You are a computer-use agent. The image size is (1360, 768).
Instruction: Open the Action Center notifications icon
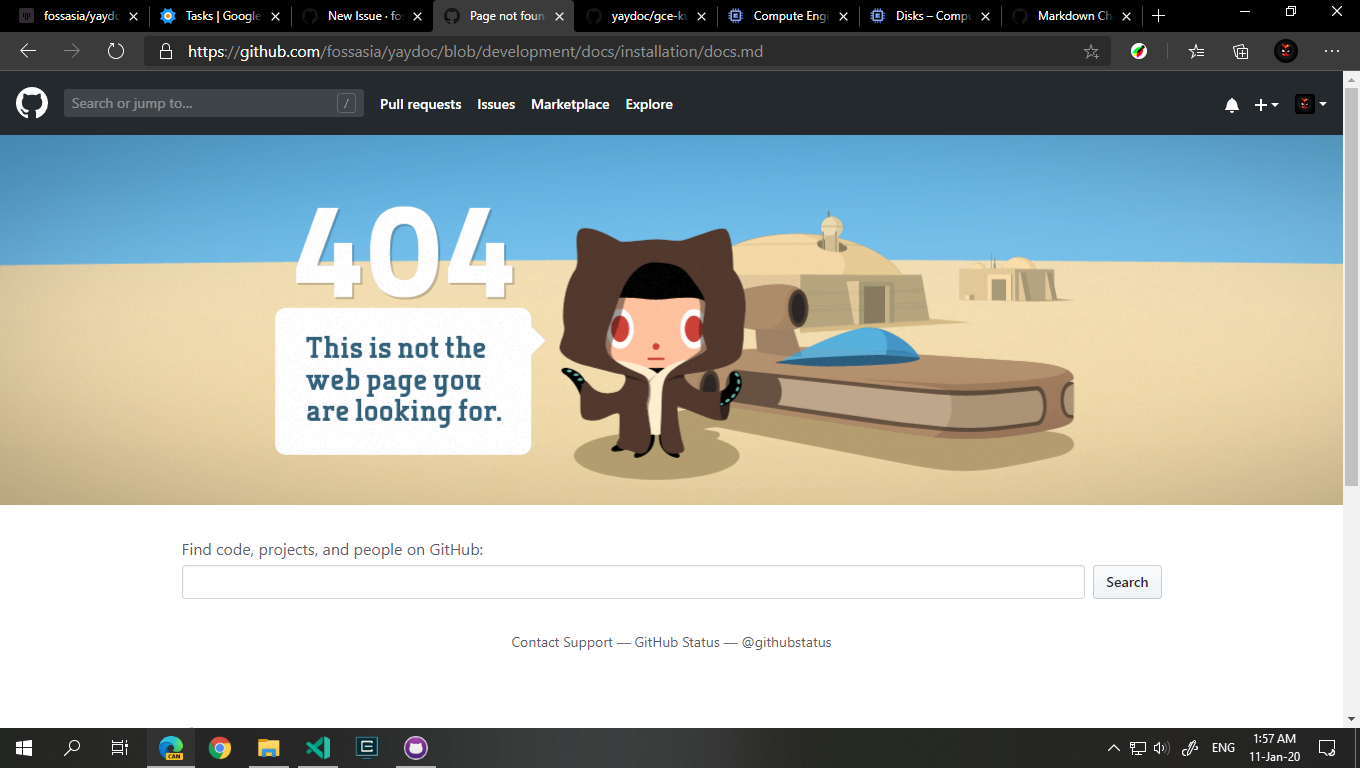[1327, 748]
